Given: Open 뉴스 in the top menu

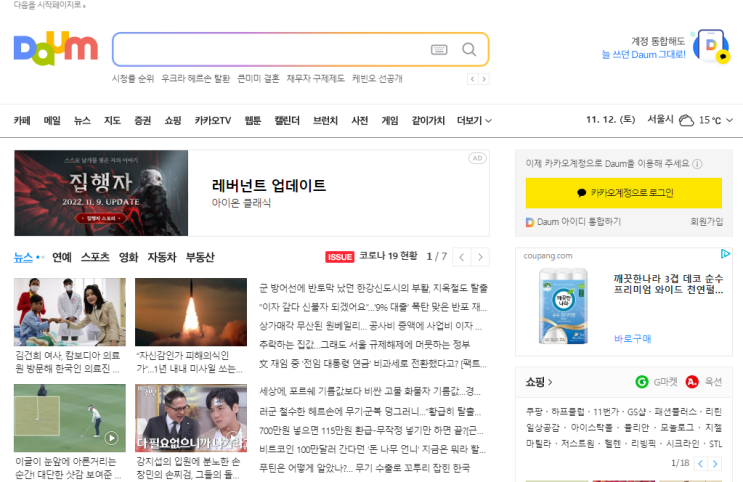Looking at the screenshot, I should pos(82,121).
